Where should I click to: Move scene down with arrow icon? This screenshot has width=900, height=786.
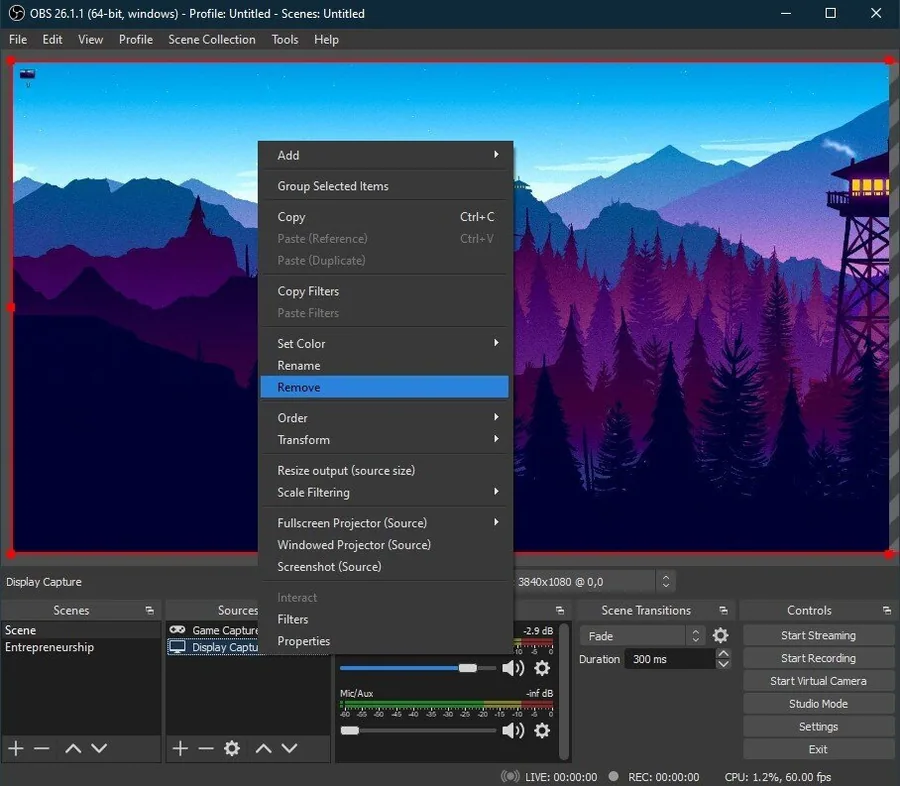tap(99, 748)
